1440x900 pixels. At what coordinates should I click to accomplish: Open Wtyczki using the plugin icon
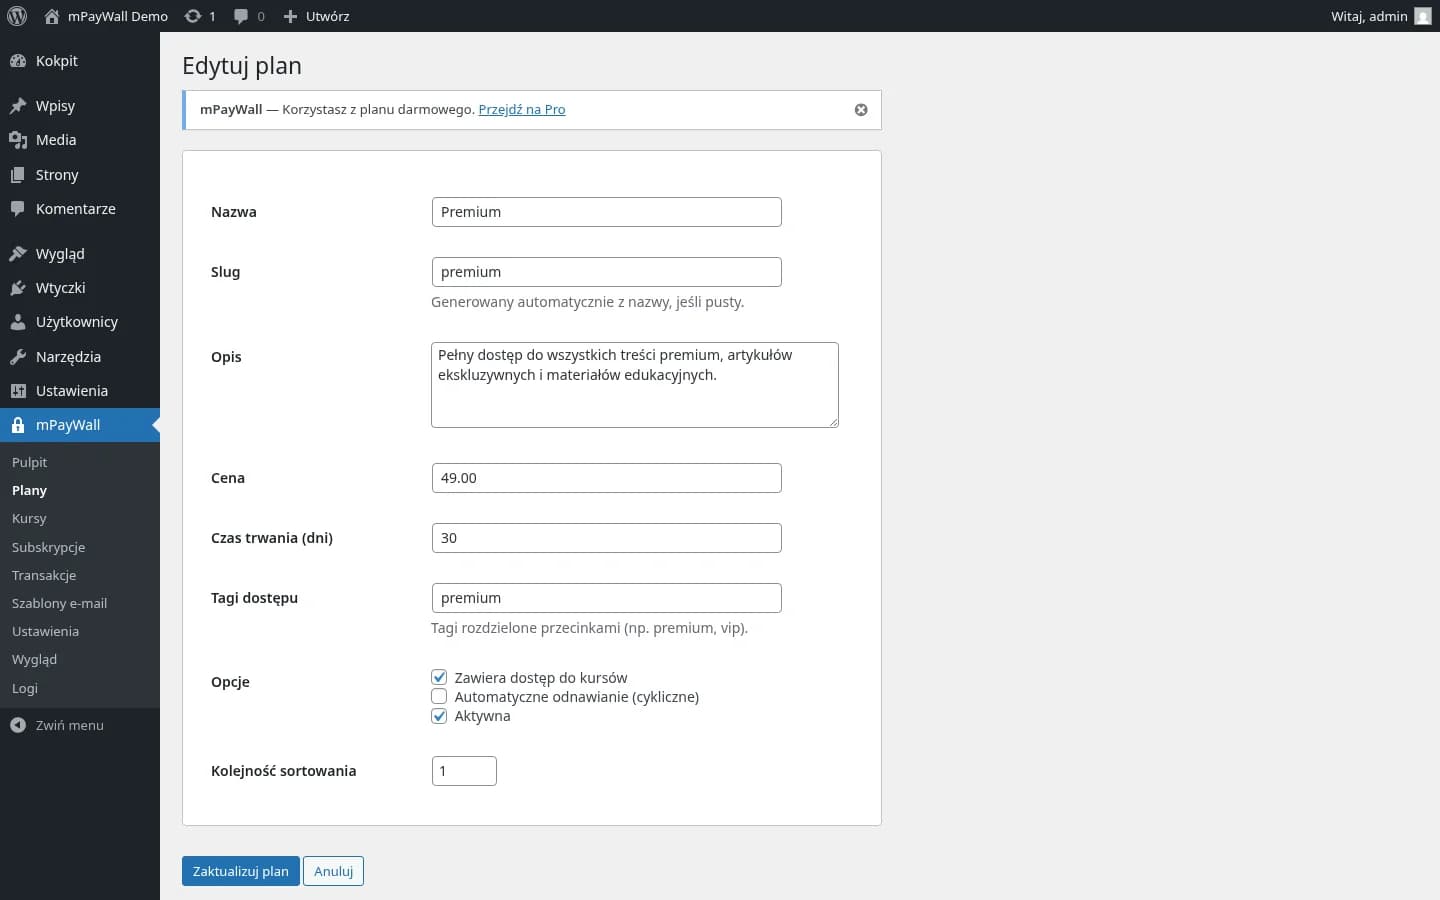17,288
